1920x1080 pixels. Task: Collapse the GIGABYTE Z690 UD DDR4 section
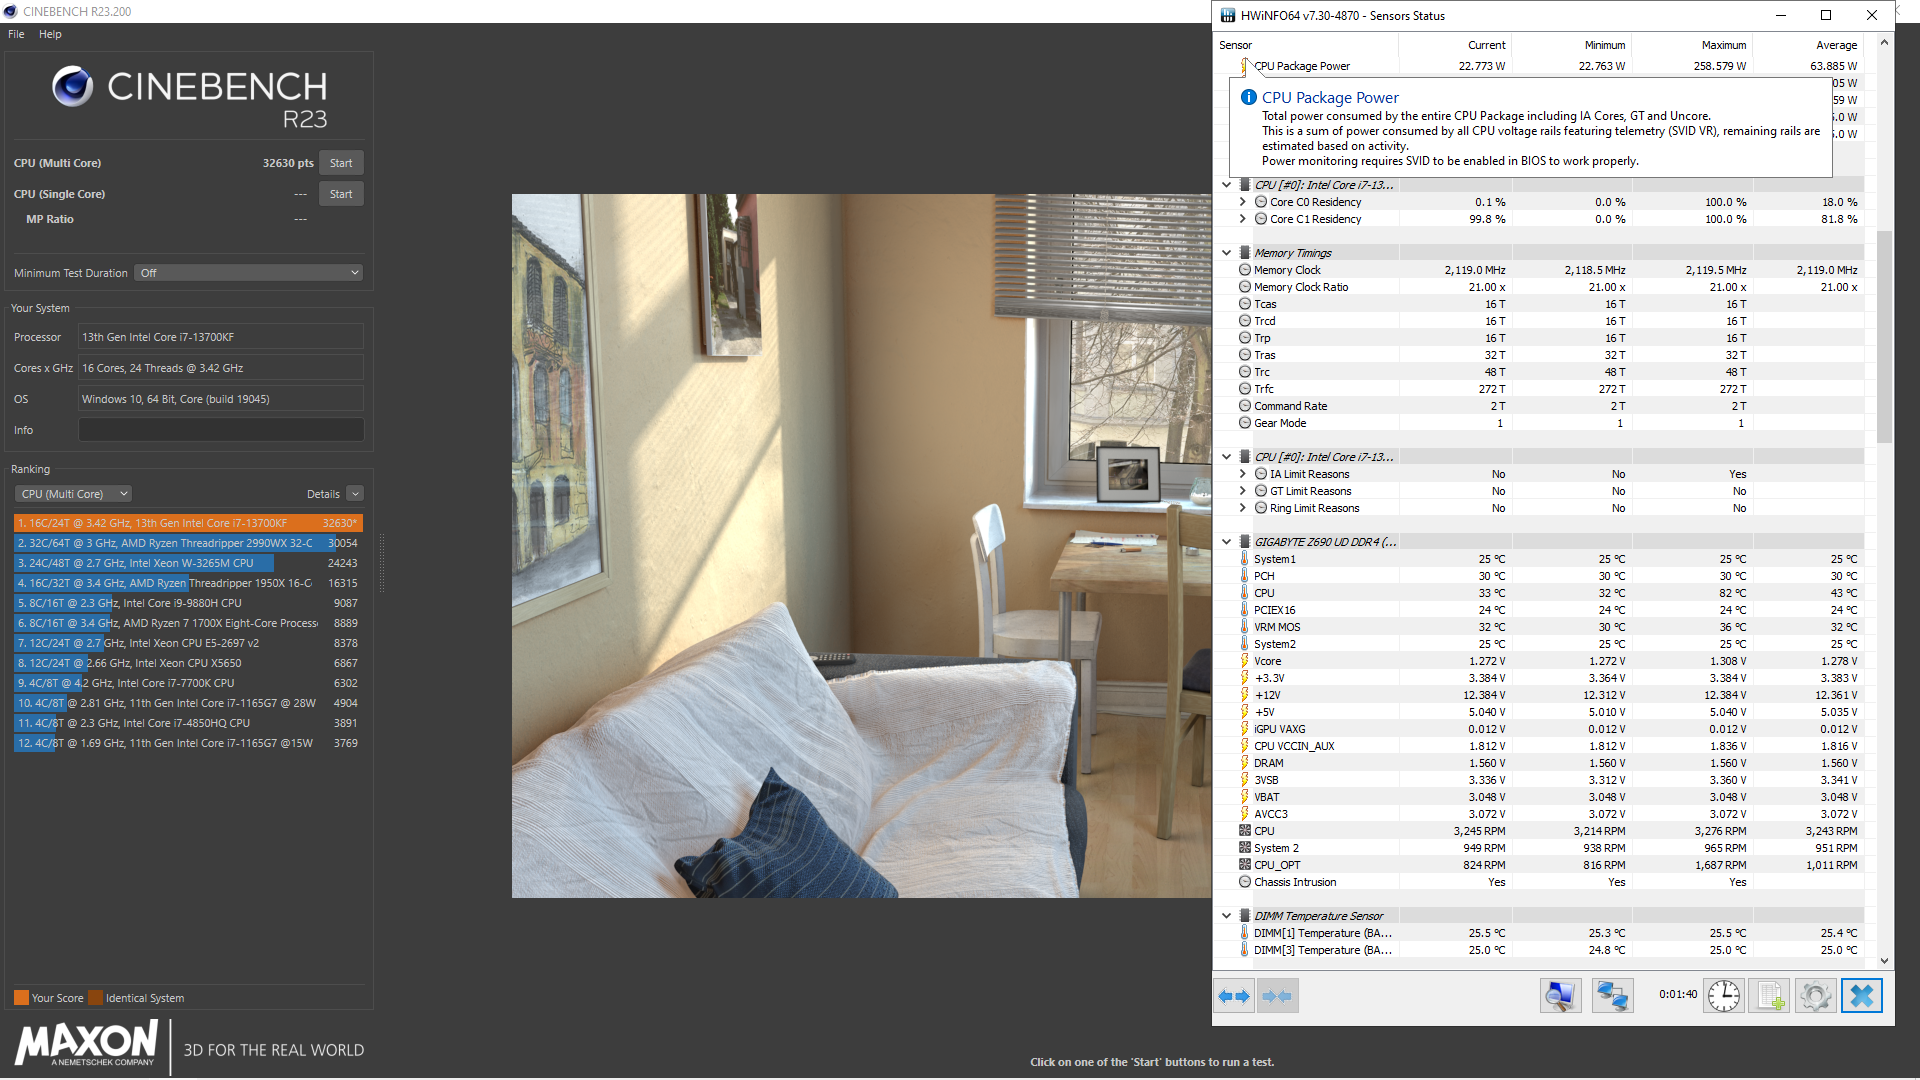[1227, 542]
